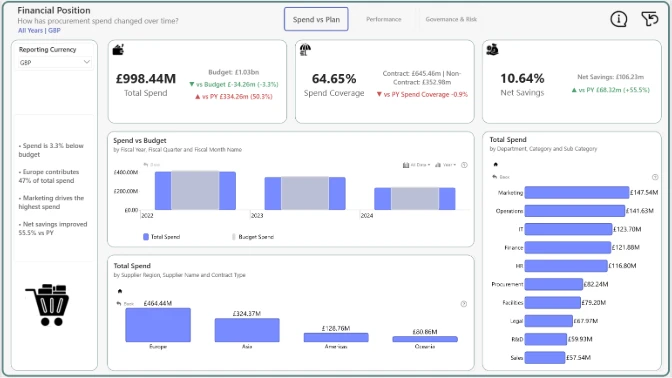This screenshot has height=378, width=672.
Task: Open the Reporting Currency GBP dropdown
Action: point(54,63)
